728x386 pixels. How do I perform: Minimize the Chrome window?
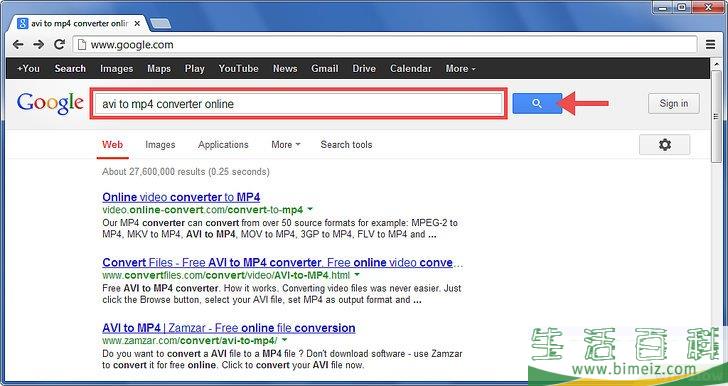click(x=662, y=7)
